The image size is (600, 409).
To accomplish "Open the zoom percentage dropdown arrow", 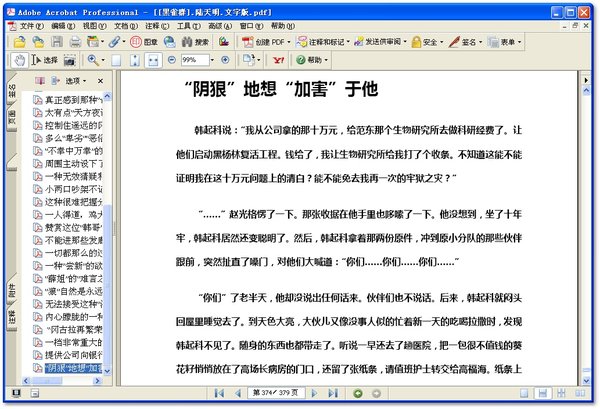I will coord(212,60).
